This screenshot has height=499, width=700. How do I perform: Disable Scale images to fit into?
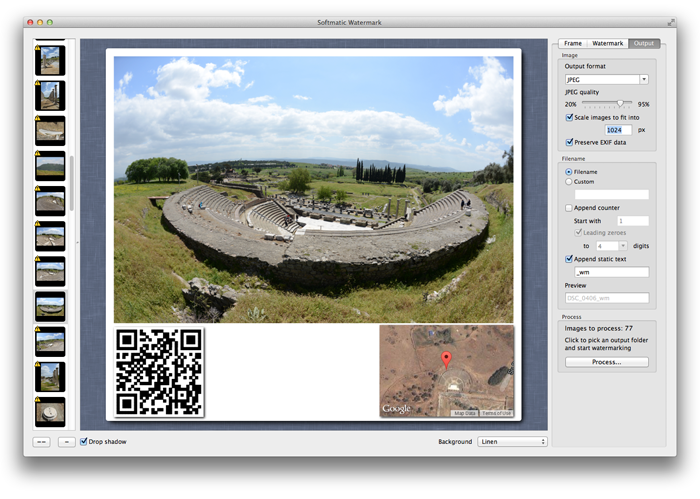[569, 117]
